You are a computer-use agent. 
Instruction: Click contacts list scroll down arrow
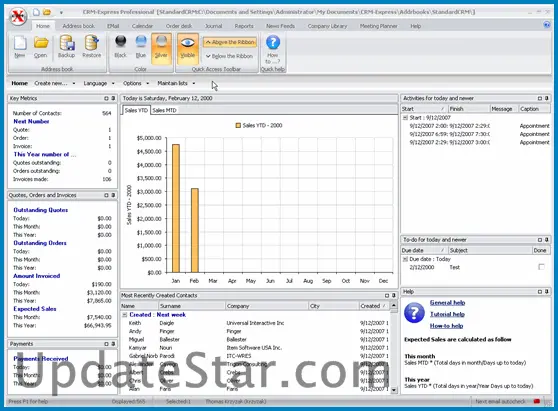click(x=394, y=390)
